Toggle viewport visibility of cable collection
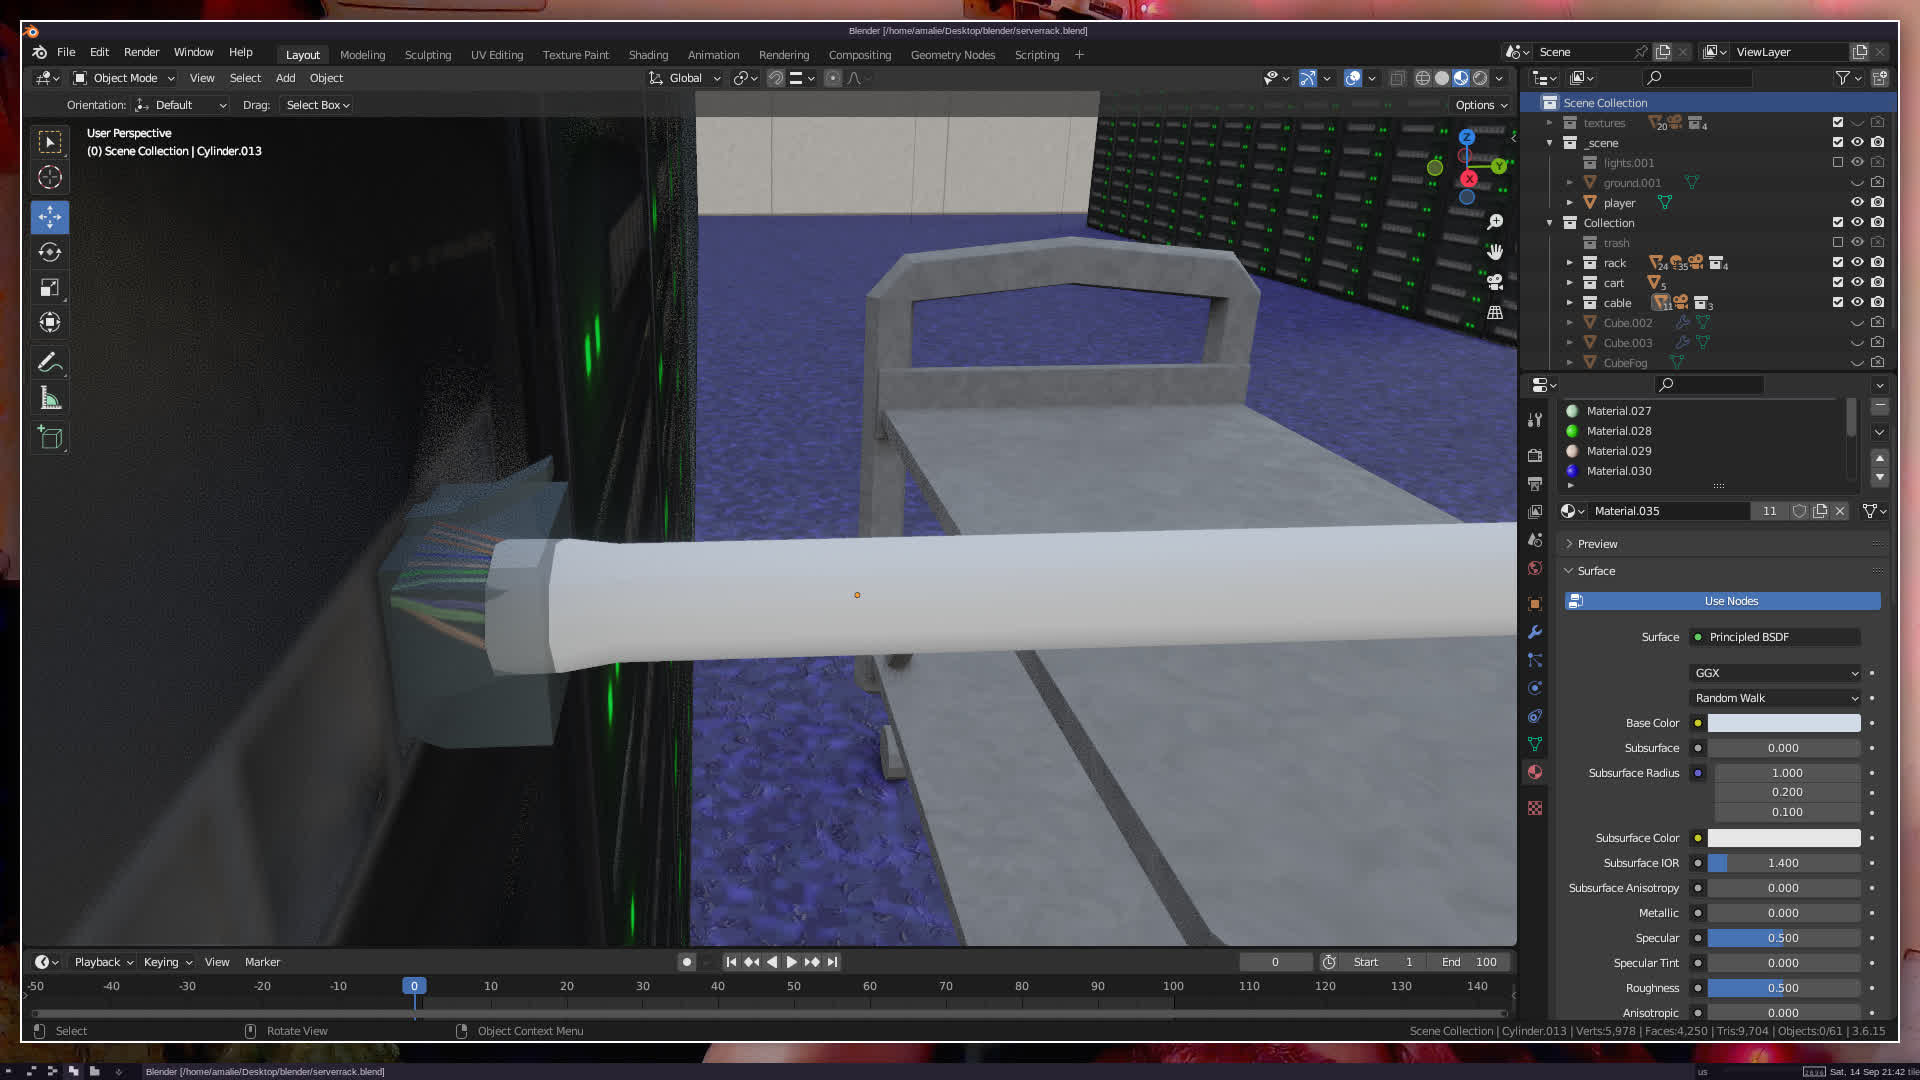The width and height of the screenshot is (1920, 1080). 1857,303
